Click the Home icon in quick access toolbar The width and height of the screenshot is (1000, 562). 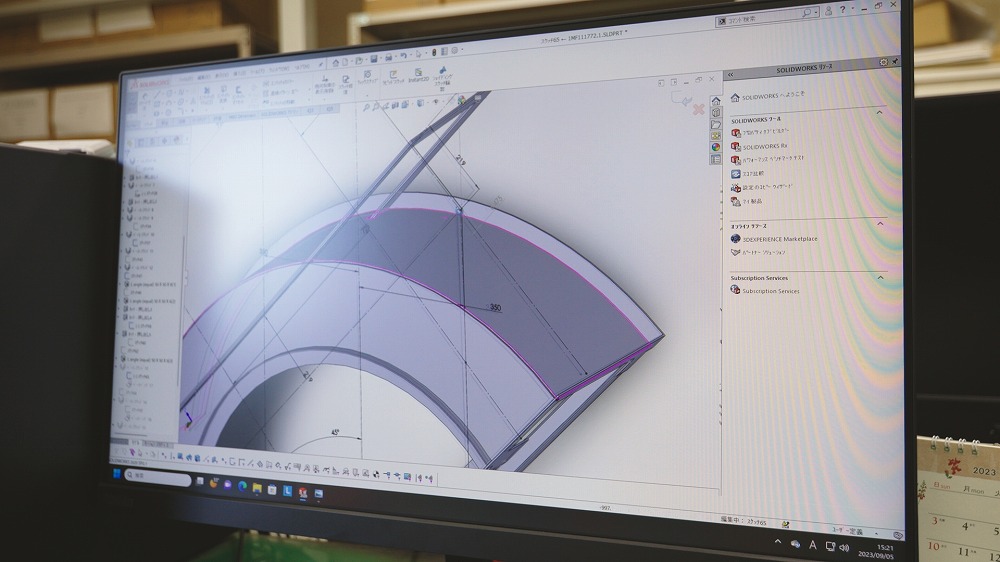click(x=335, y=63)
